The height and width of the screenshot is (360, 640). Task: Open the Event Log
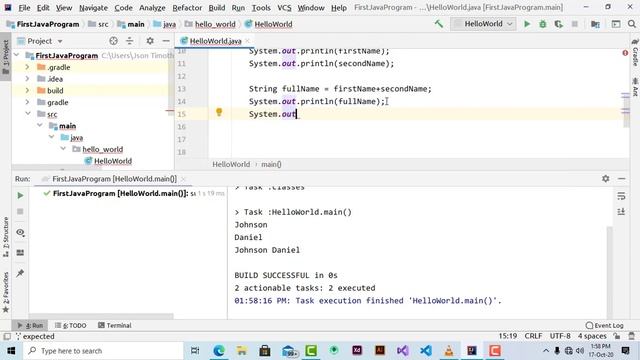(605, 325)
